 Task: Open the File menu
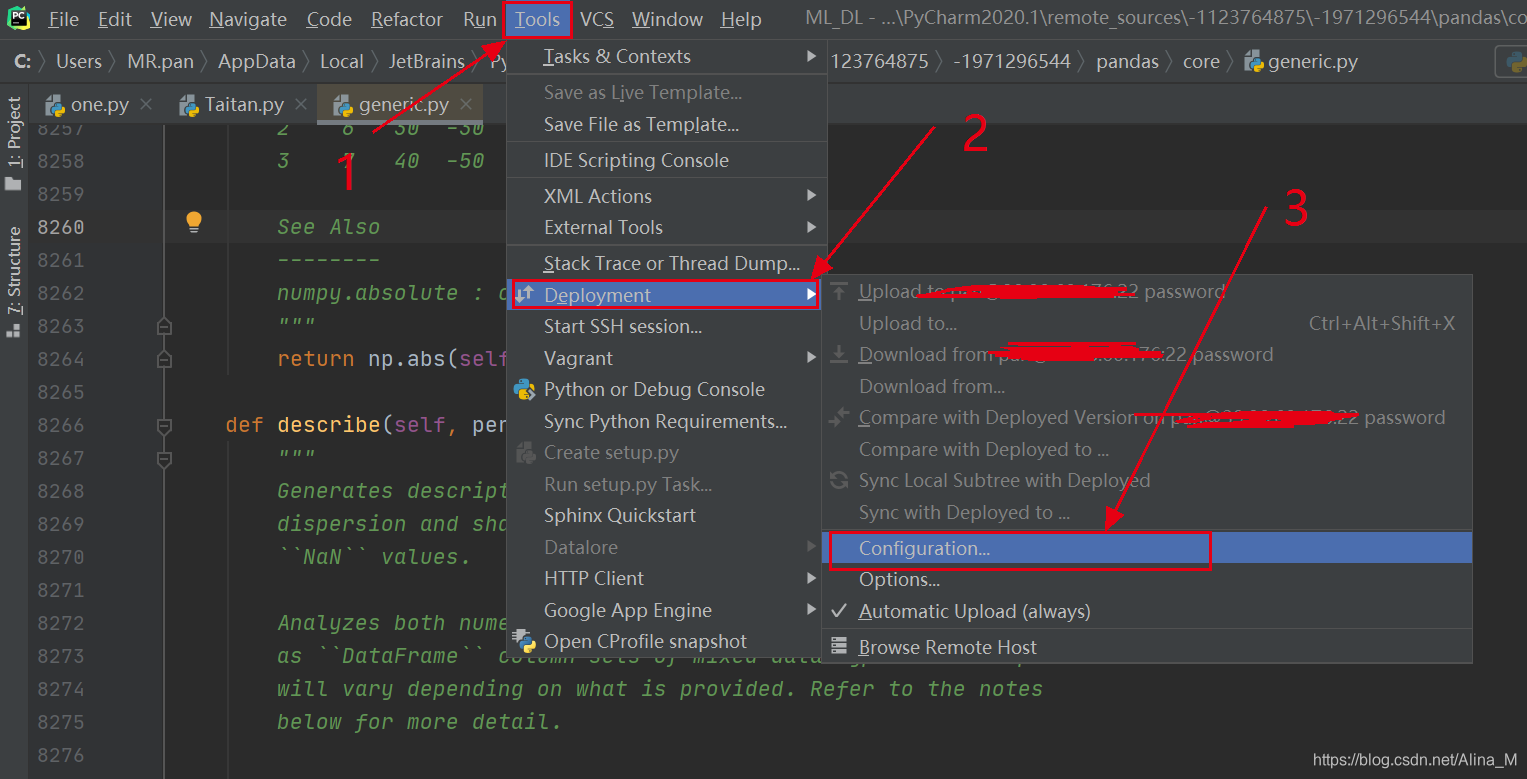pos(63,19)
